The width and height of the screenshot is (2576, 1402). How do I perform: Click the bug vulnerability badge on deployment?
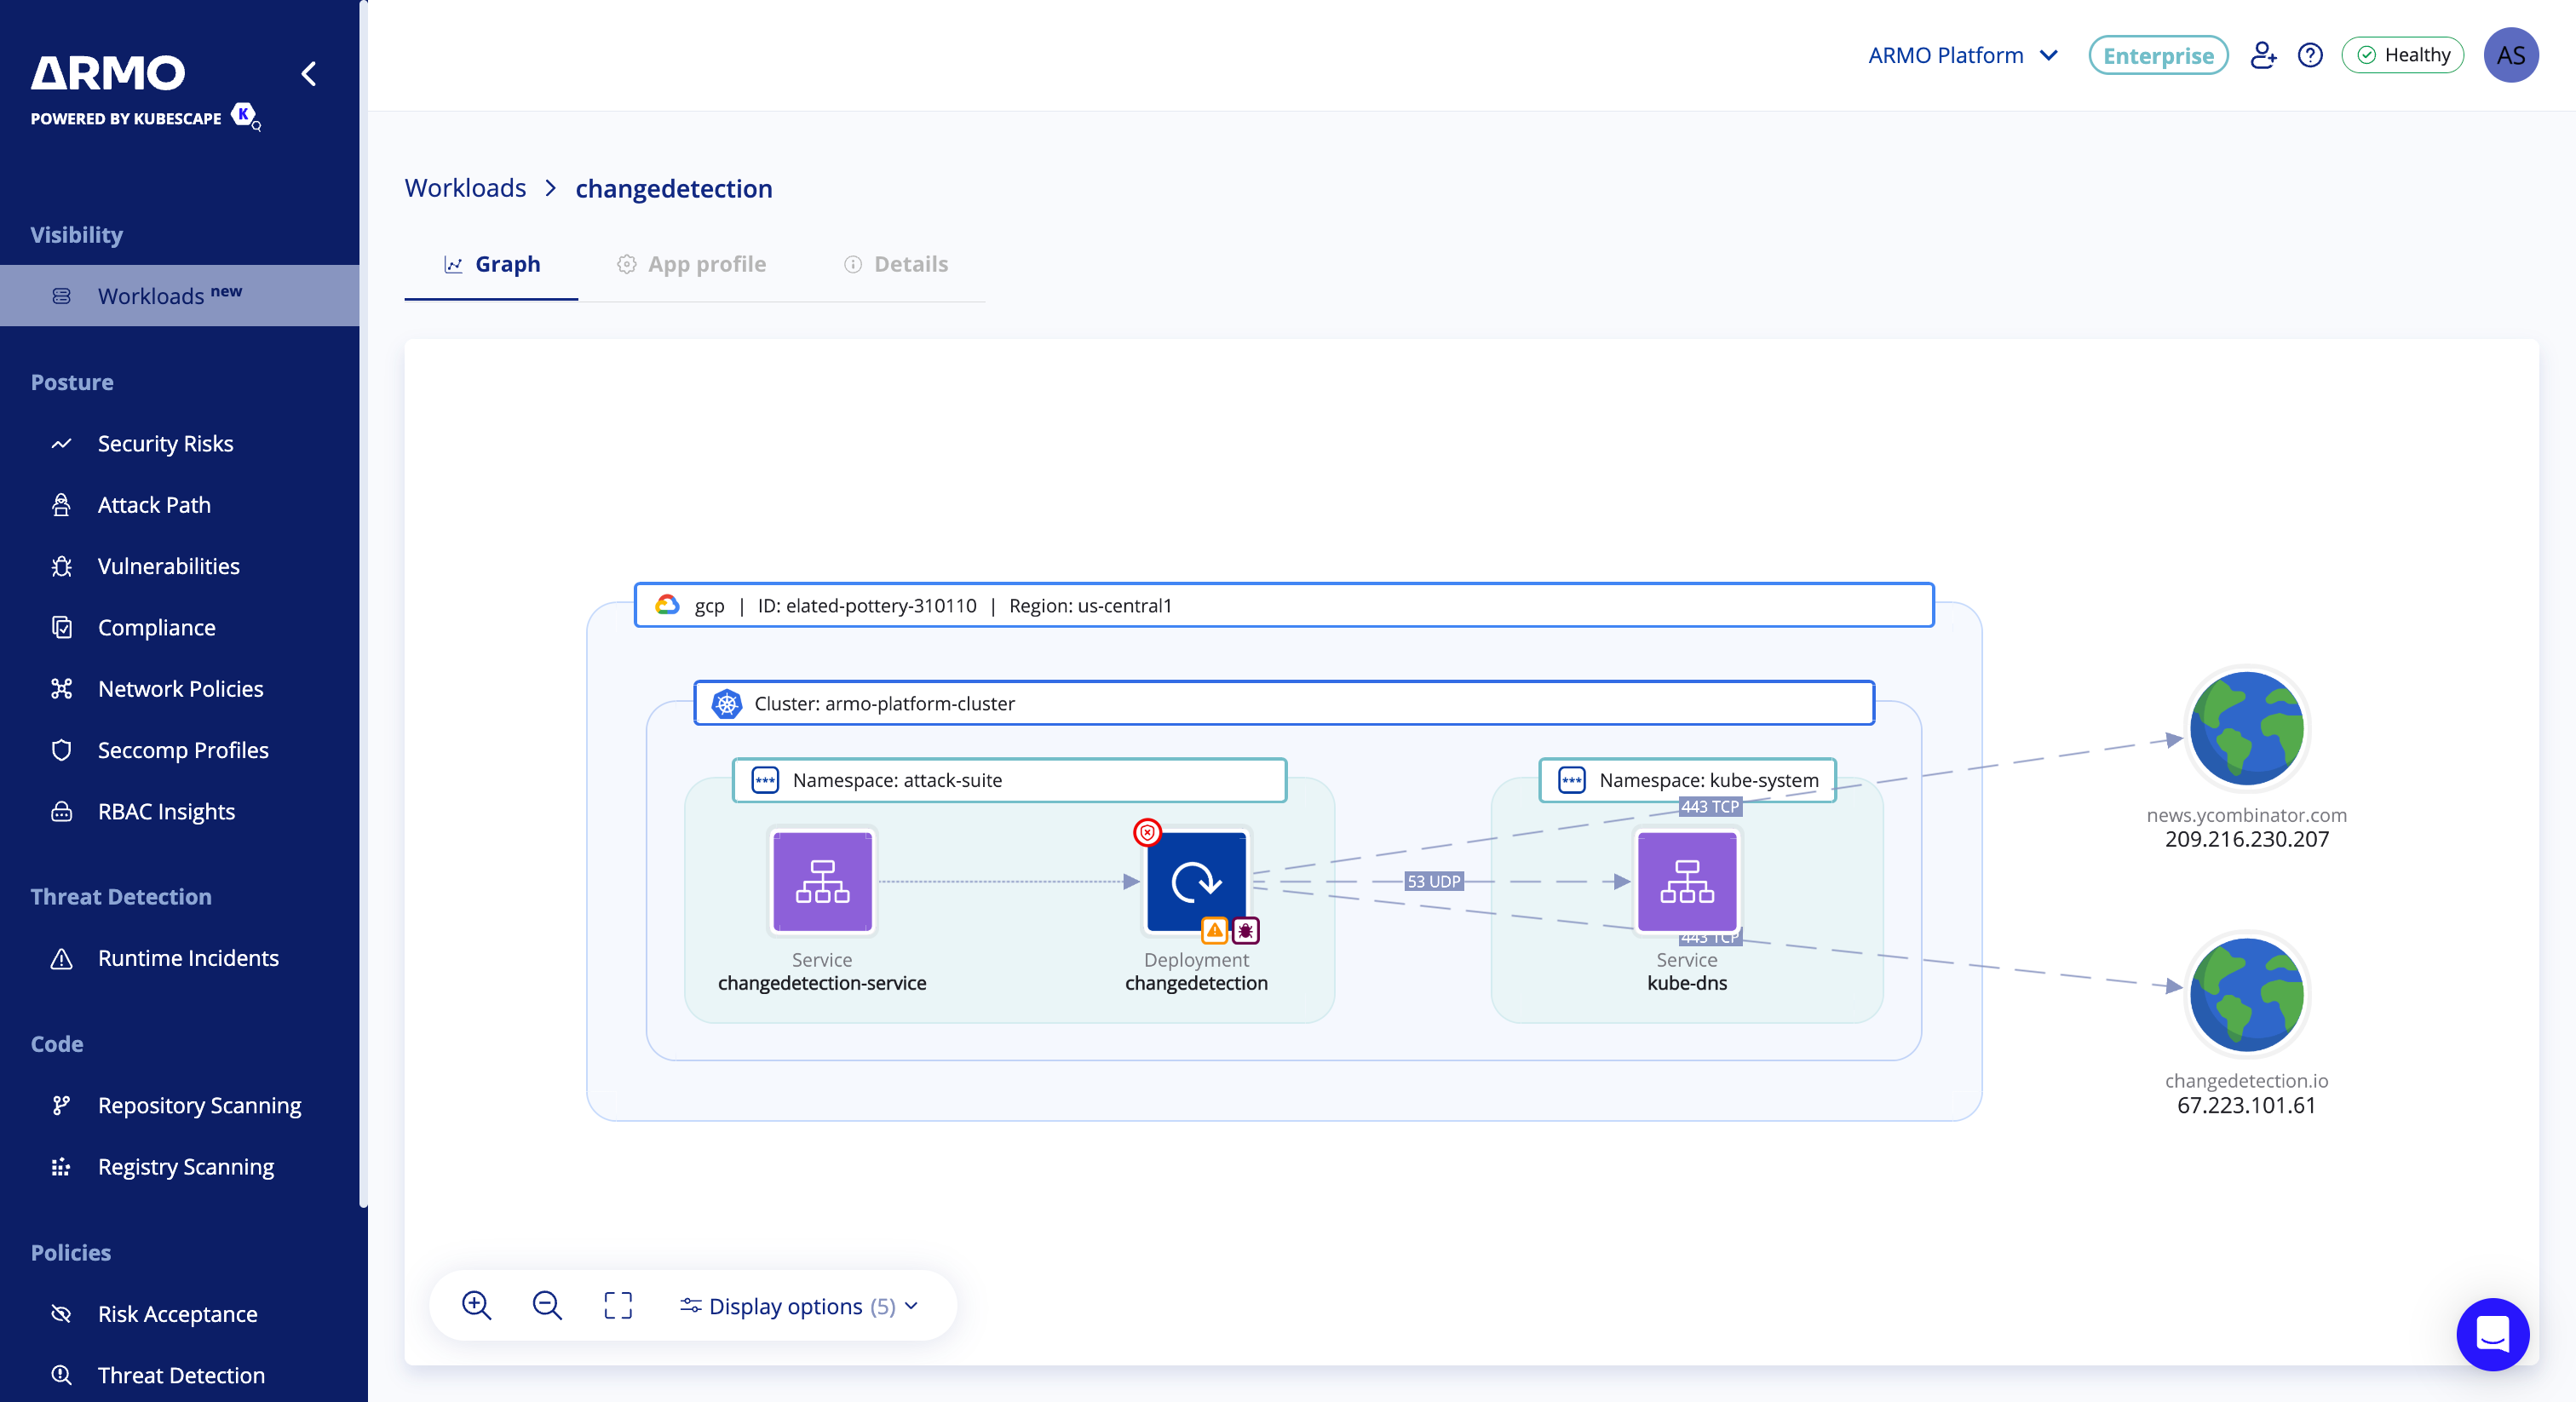[1245, 930]
